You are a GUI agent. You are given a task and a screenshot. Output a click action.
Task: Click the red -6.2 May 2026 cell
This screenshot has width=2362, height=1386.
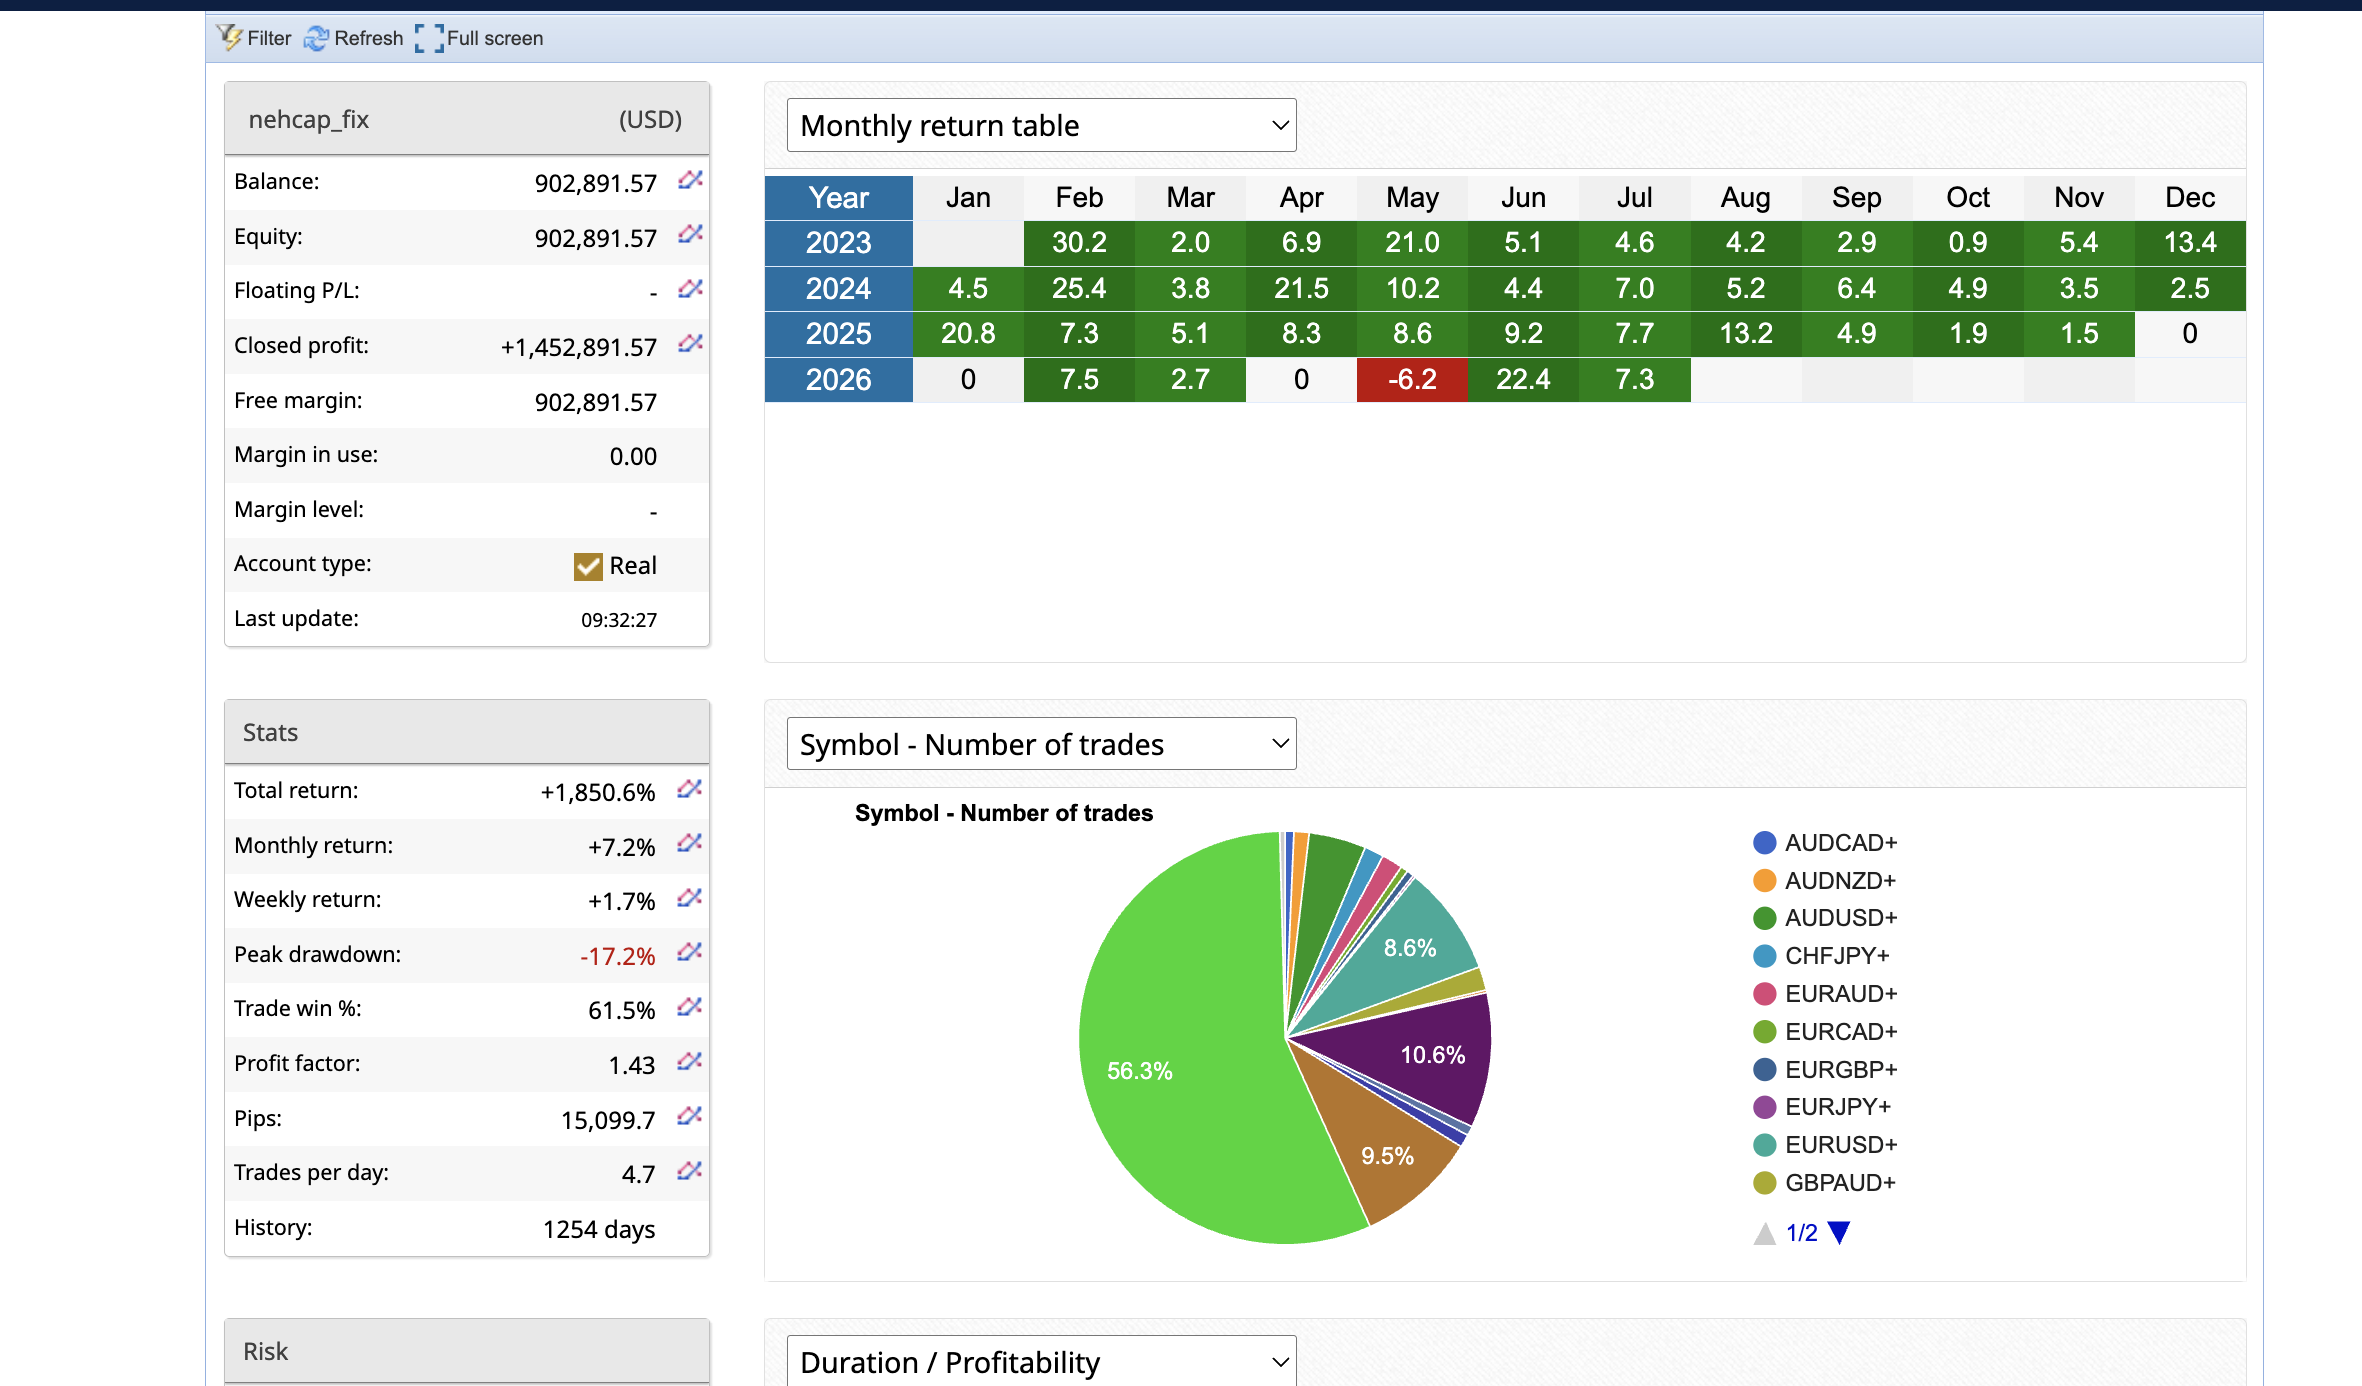coord(1412,379)
